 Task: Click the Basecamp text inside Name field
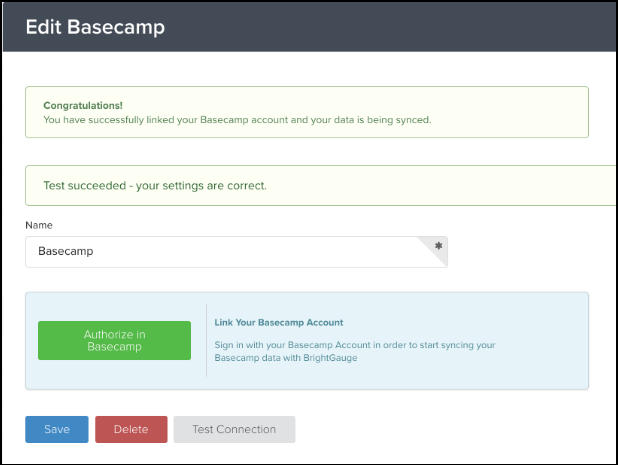(x=66, y=251)
